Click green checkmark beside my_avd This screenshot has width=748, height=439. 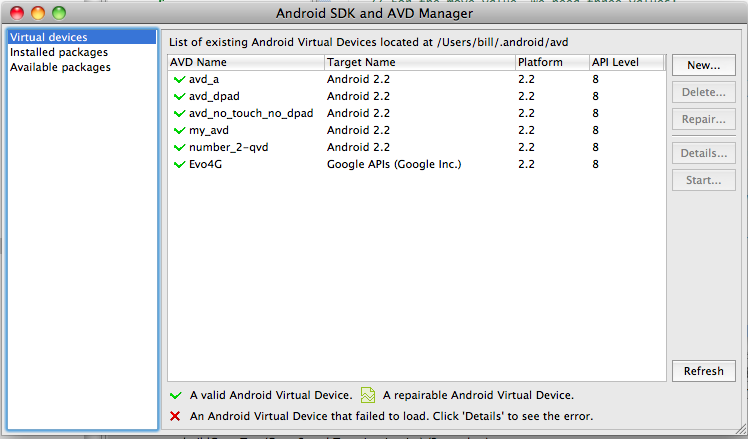point(179,130)
